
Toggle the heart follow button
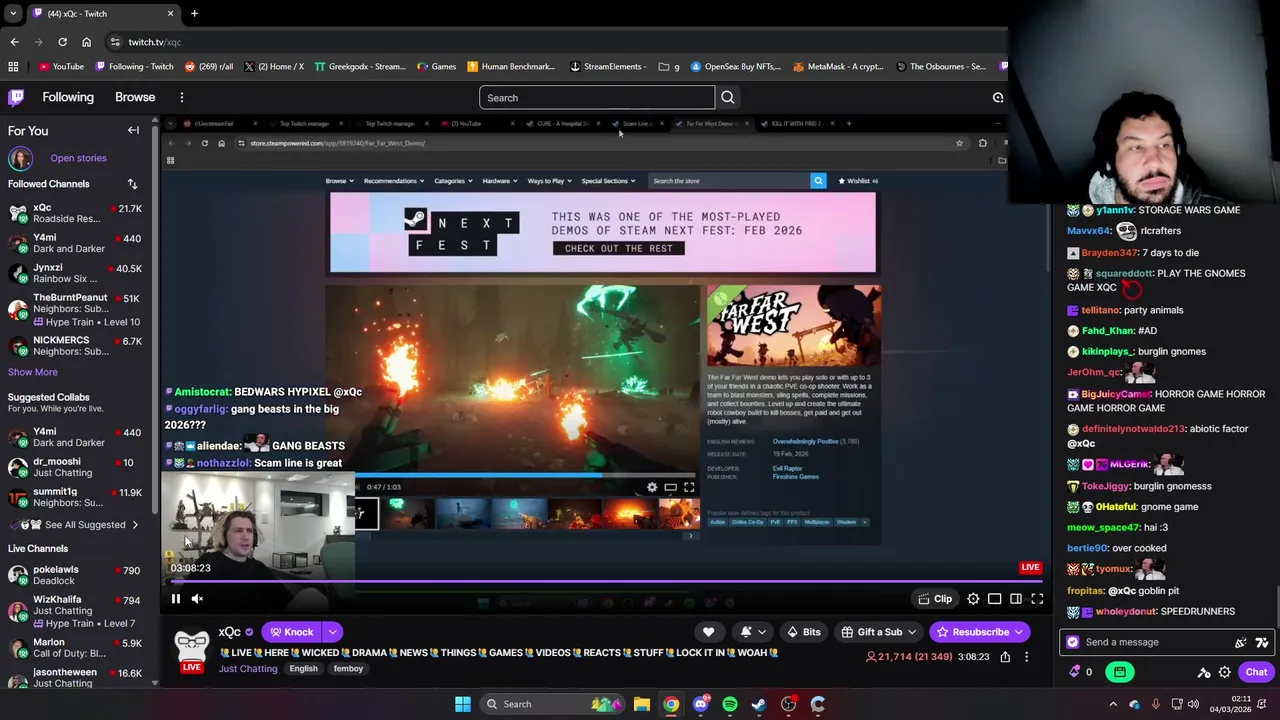(x=708, y=632)
